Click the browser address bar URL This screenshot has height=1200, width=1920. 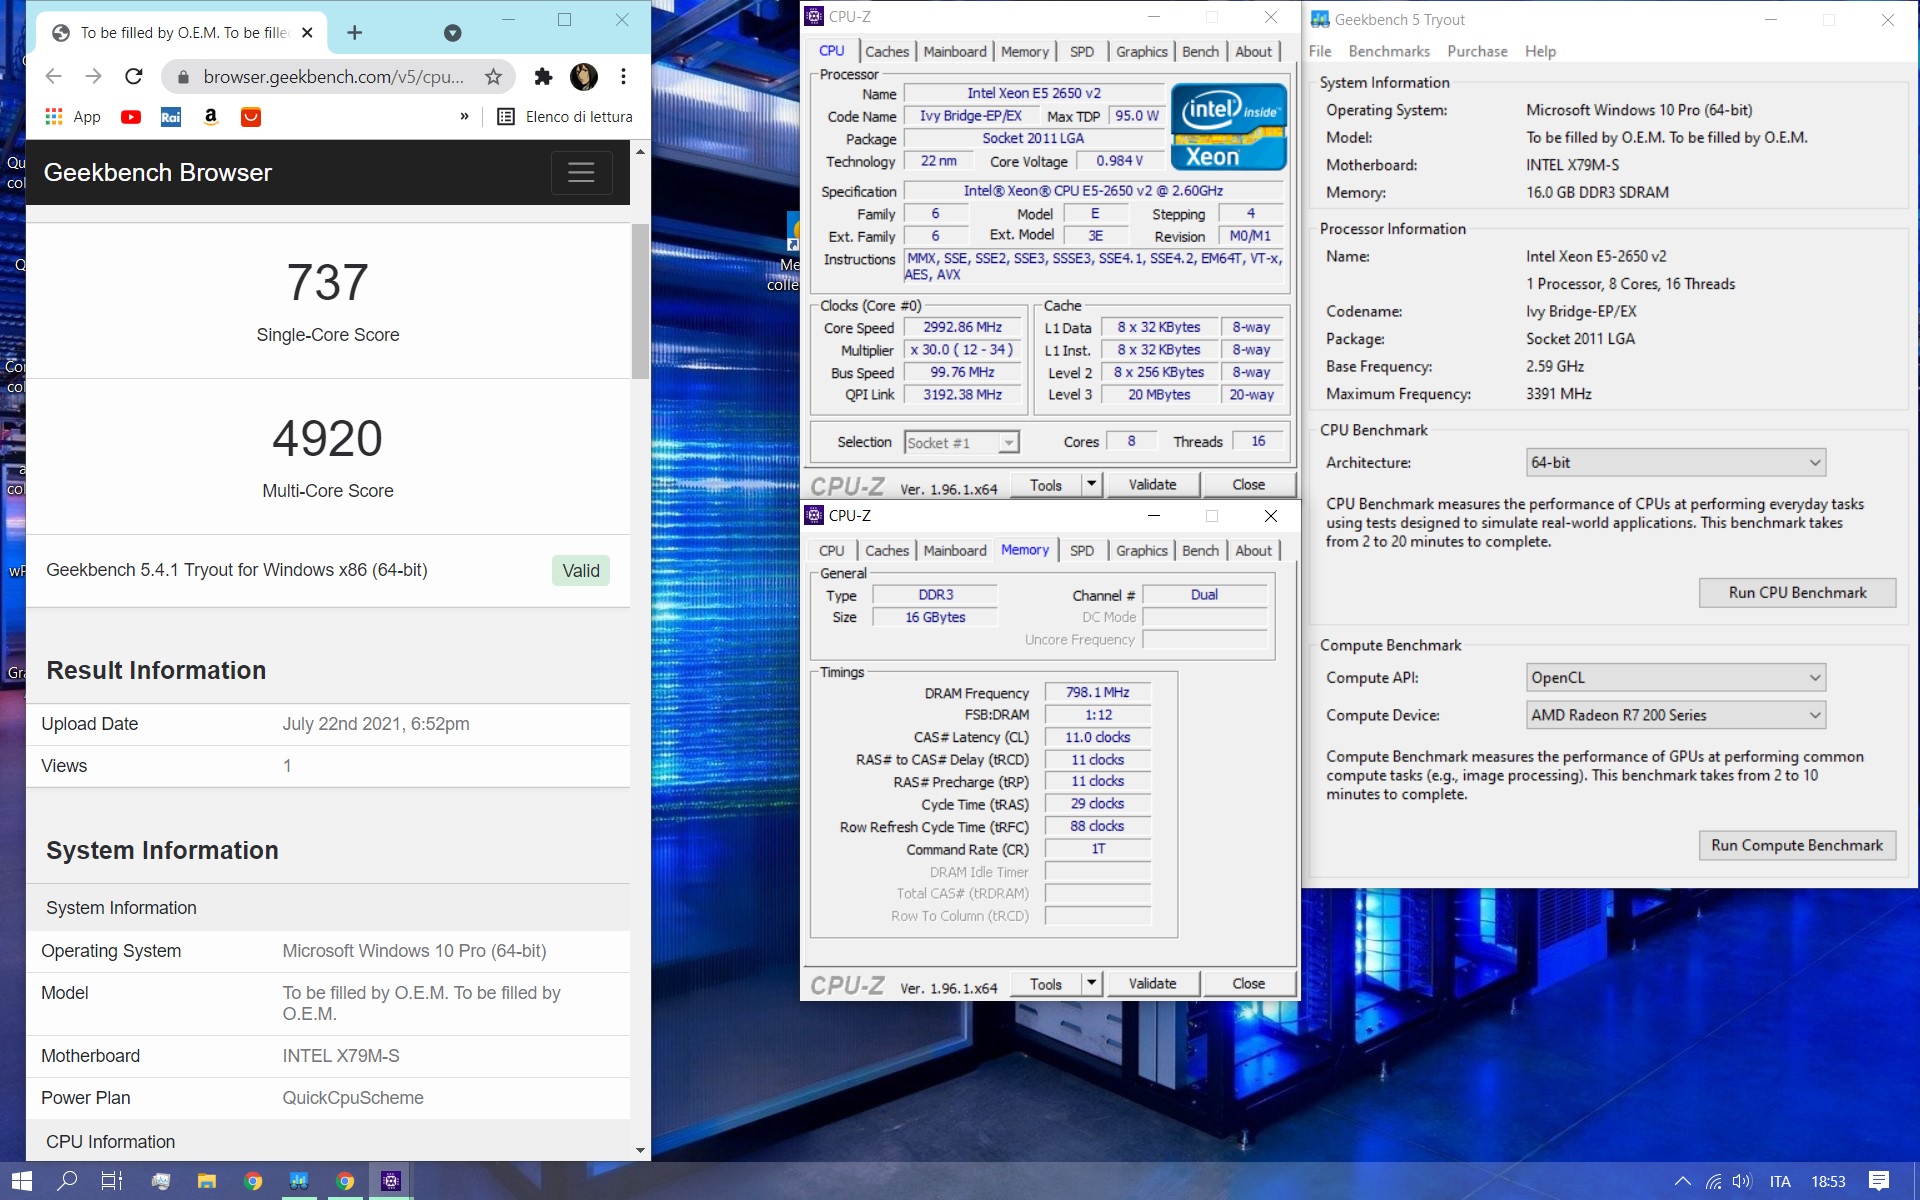[333, 77]
